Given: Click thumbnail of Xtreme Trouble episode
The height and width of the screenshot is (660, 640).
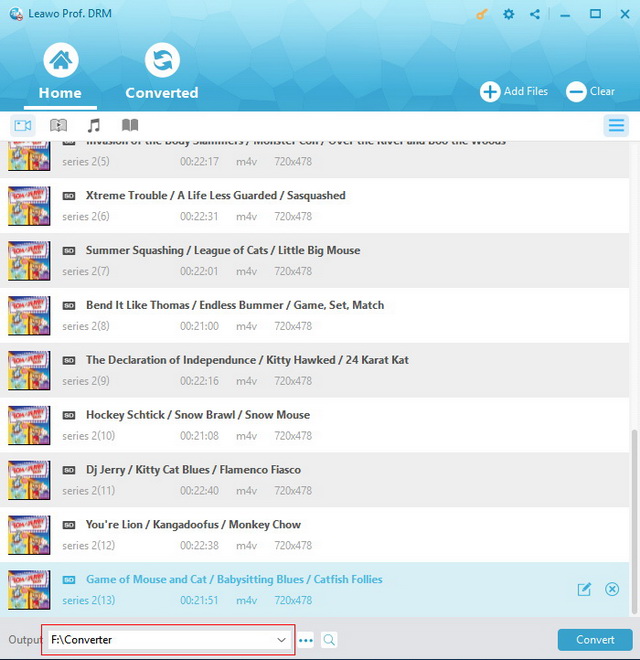Looking at the screenshot, I should (x=29, y=206).
